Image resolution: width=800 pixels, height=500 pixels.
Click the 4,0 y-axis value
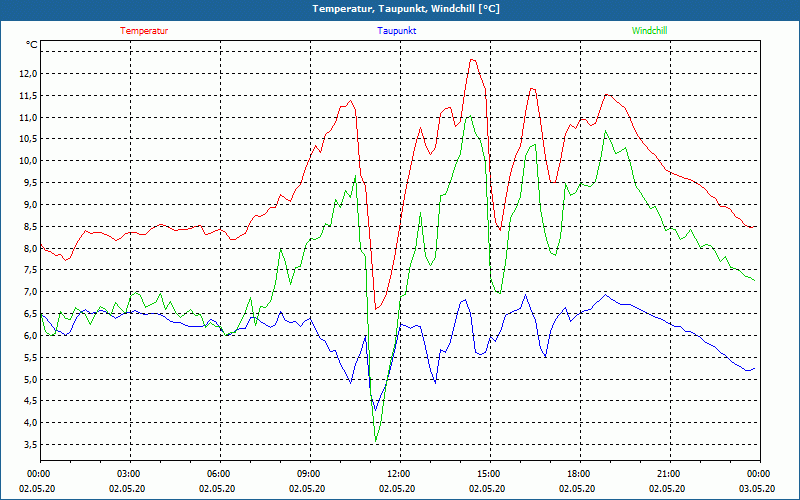pos(30,422)
